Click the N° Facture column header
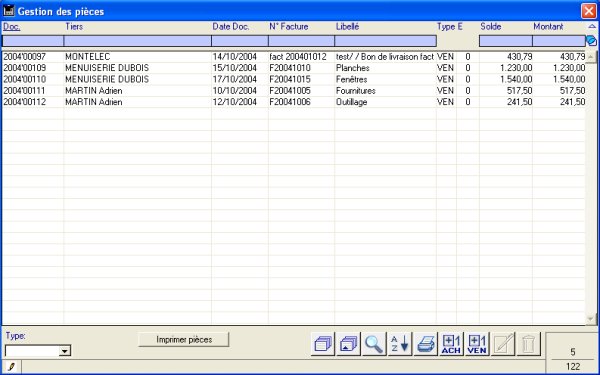Screen dimensions: 600x375 [289, 26]
